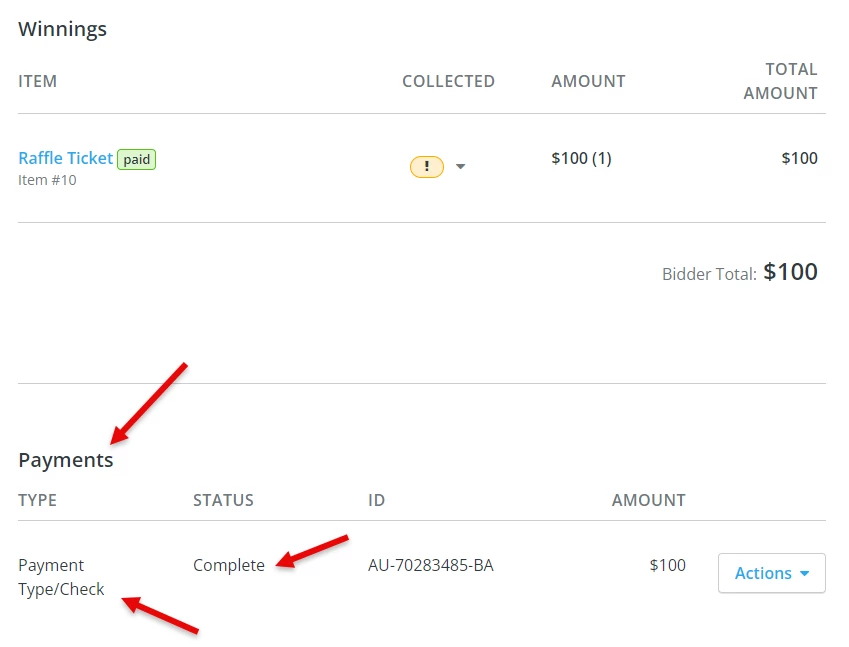Click the ITEM column header
Viewport: 849px width, 647px height.
37,81
